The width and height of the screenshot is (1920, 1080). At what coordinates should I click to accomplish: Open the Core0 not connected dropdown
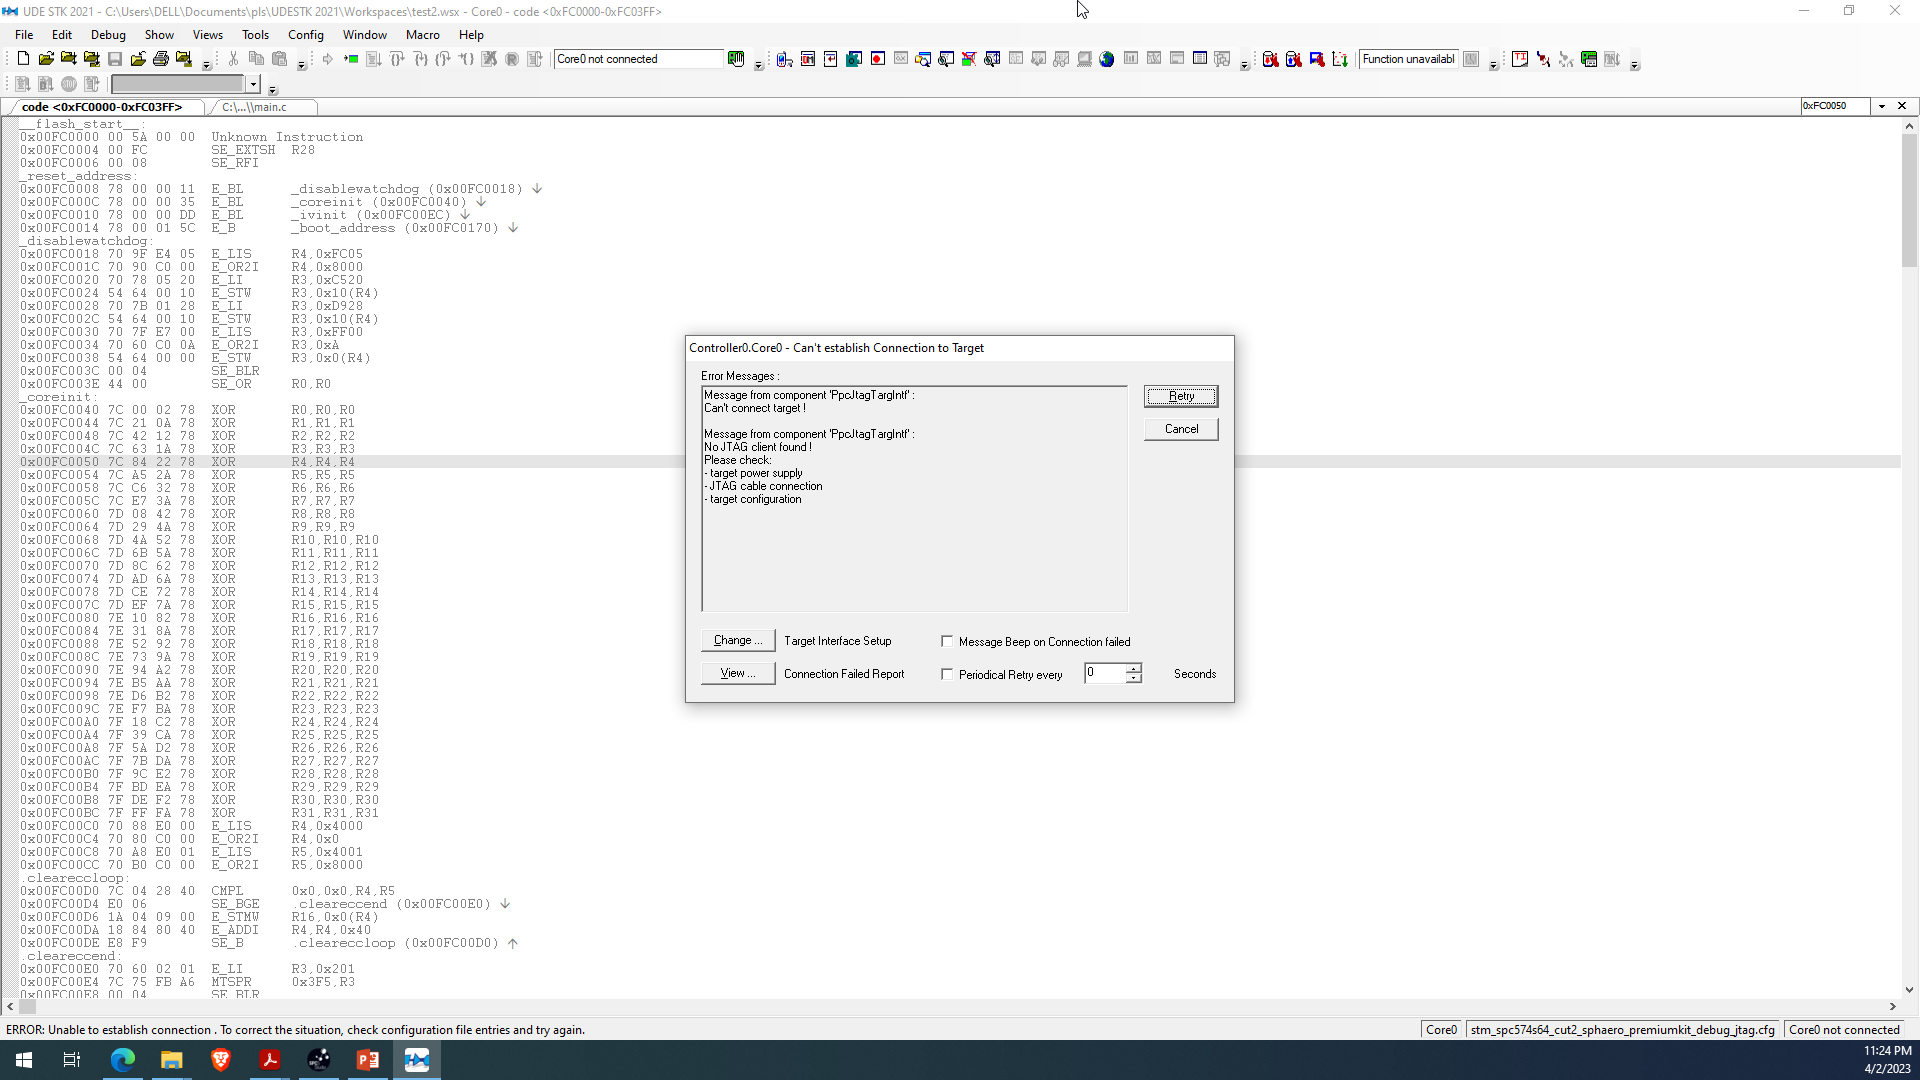click(x=718, y=59)
